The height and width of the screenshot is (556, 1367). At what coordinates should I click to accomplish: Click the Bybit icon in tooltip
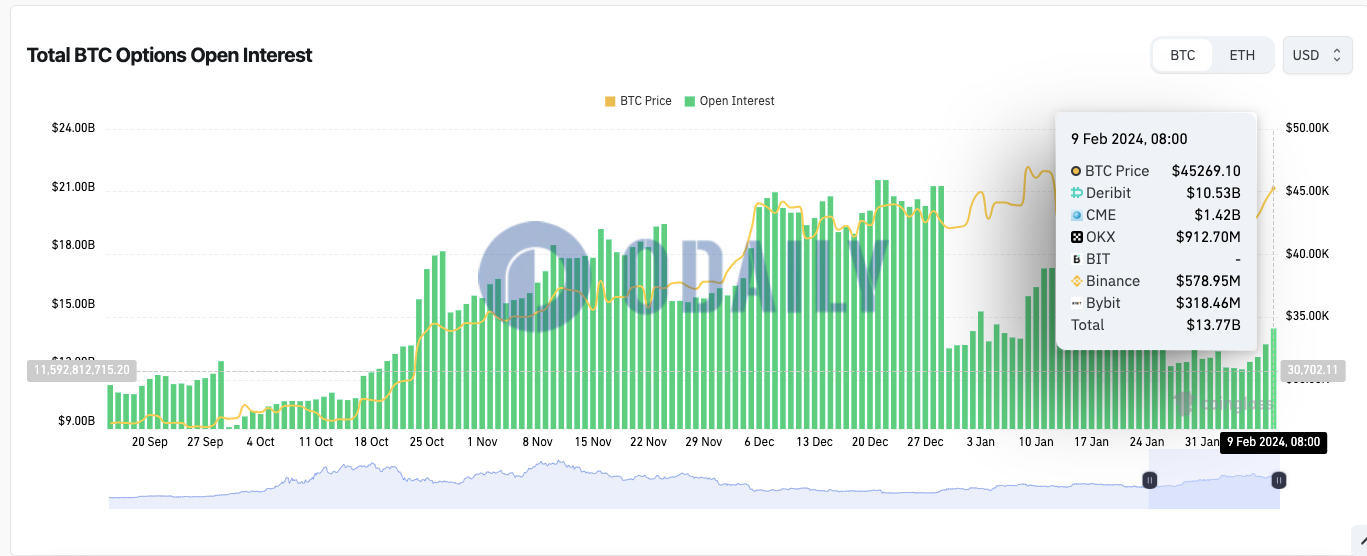1076,303
